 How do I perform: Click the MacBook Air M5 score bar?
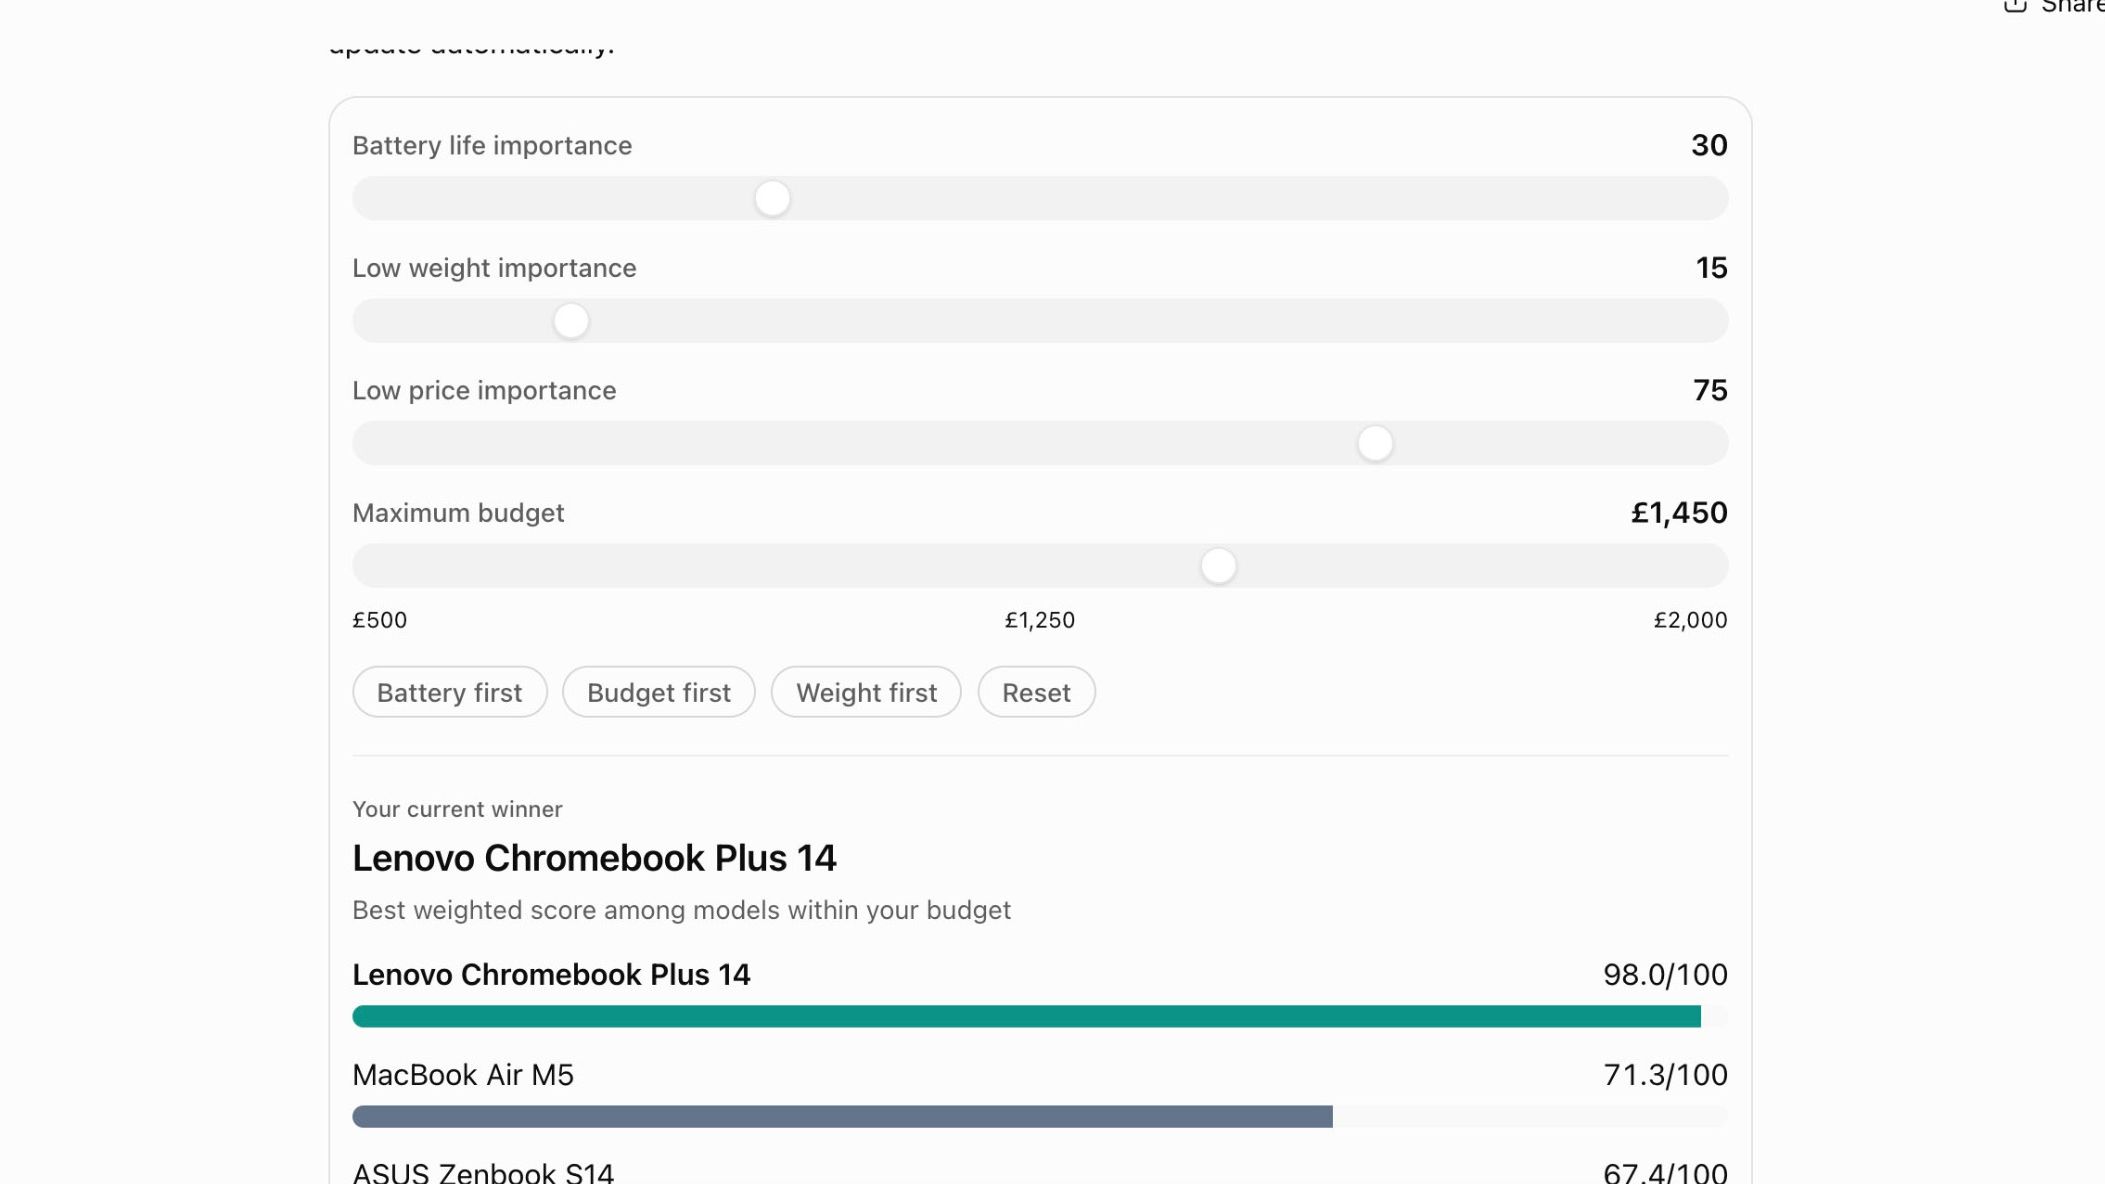(x=842, y=1117)
